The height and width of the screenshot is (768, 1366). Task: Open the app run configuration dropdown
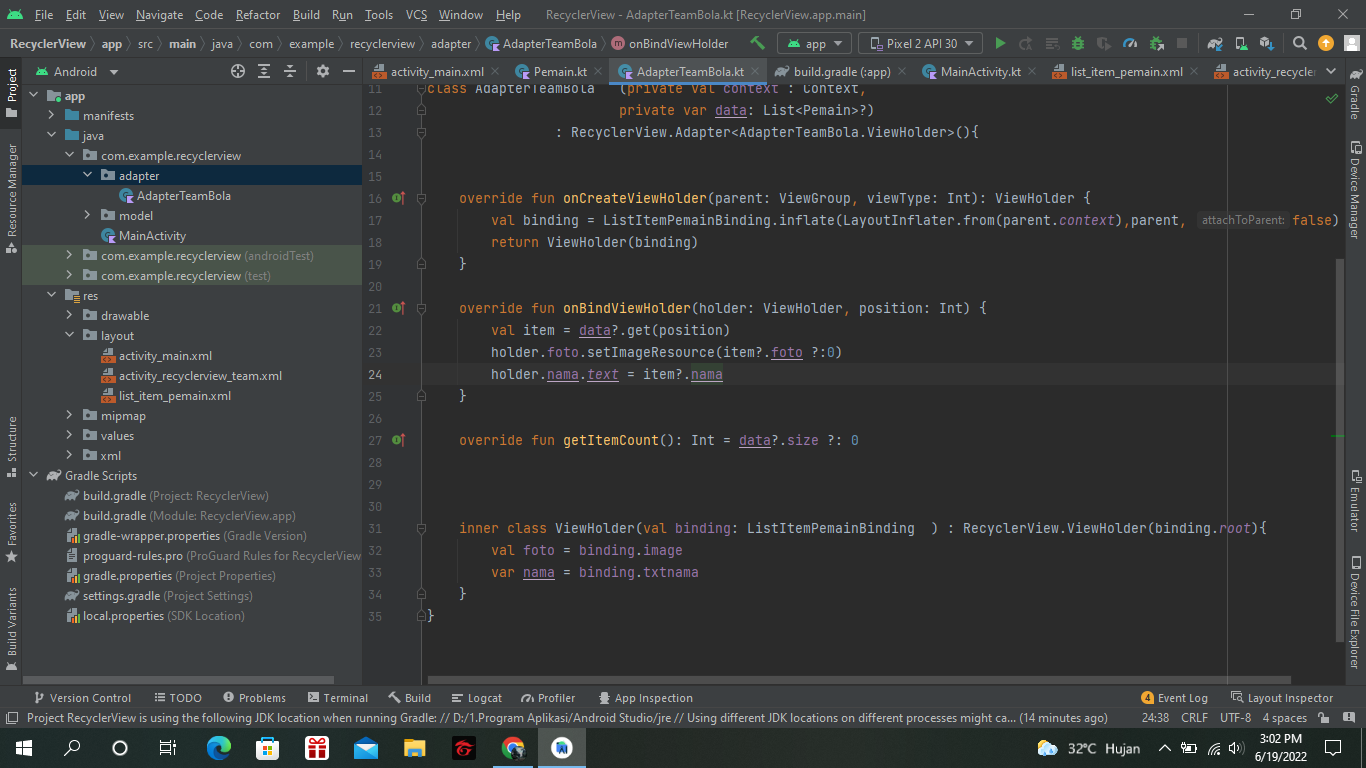[815, 43]
